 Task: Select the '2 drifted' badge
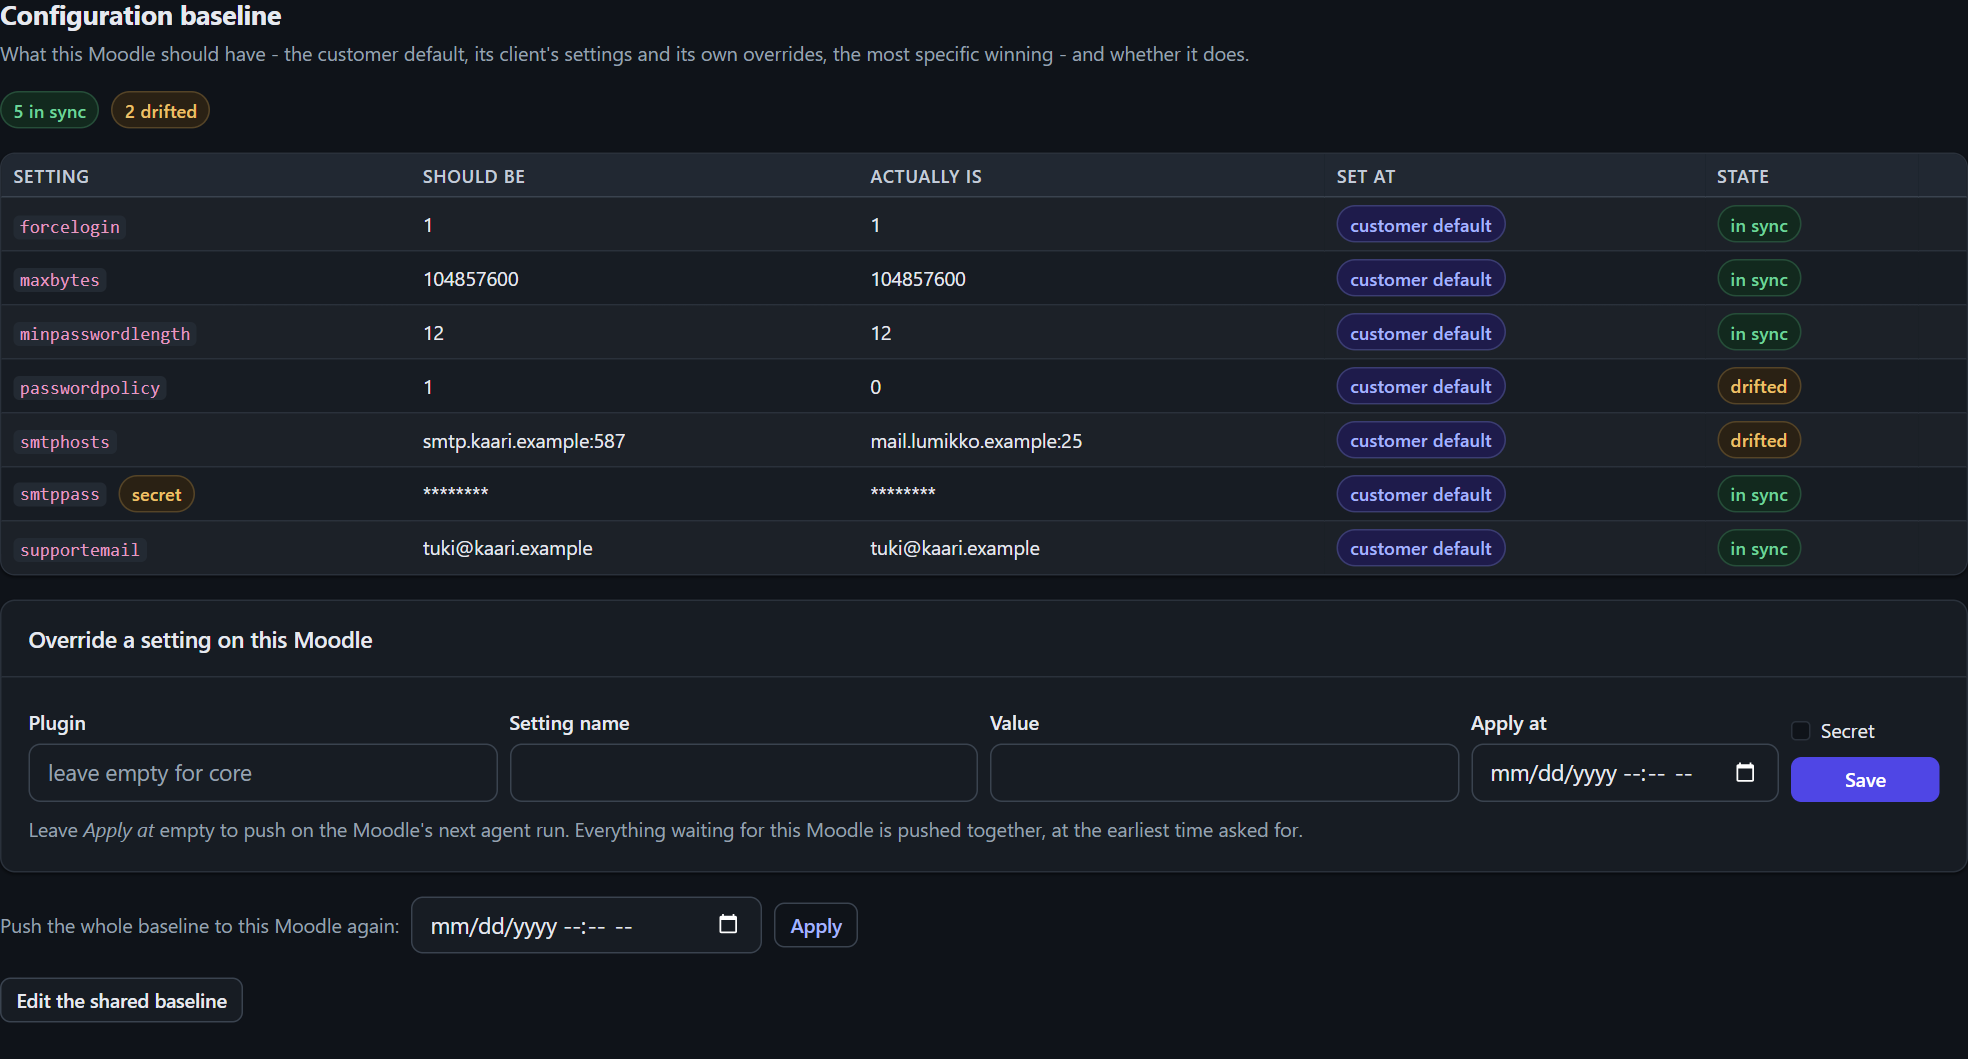click(x=160, y=111)
